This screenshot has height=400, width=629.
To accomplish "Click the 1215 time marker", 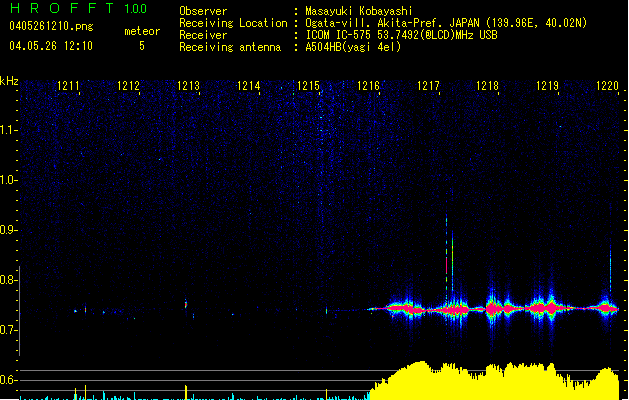I will pyautogui.click(x=308, y=86).
